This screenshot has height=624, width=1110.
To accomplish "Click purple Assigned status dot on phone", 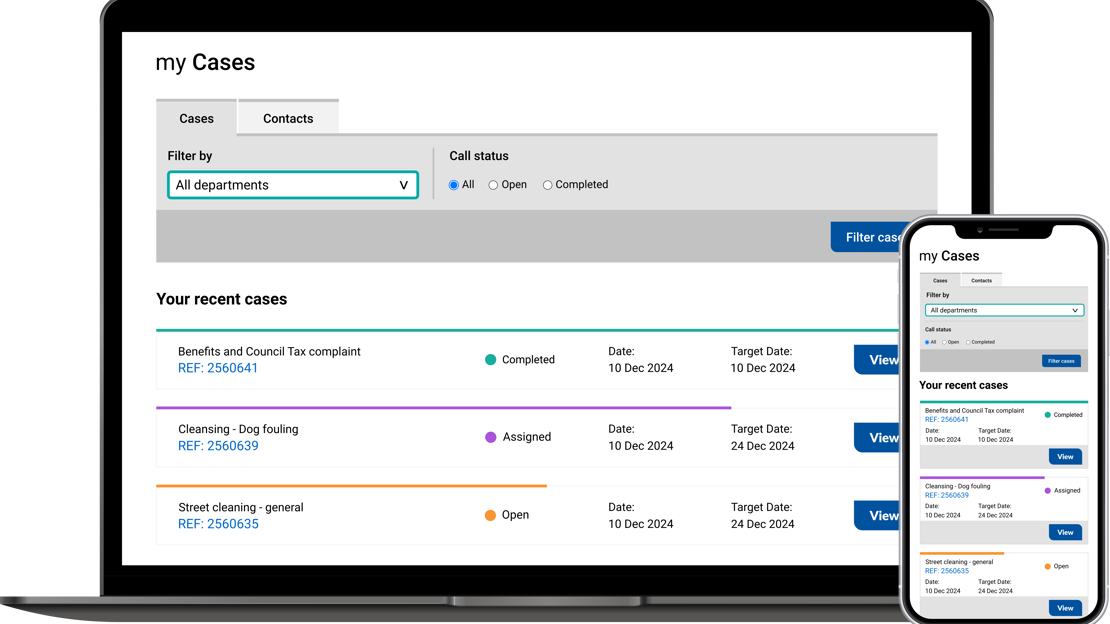I will [1048, 490].
